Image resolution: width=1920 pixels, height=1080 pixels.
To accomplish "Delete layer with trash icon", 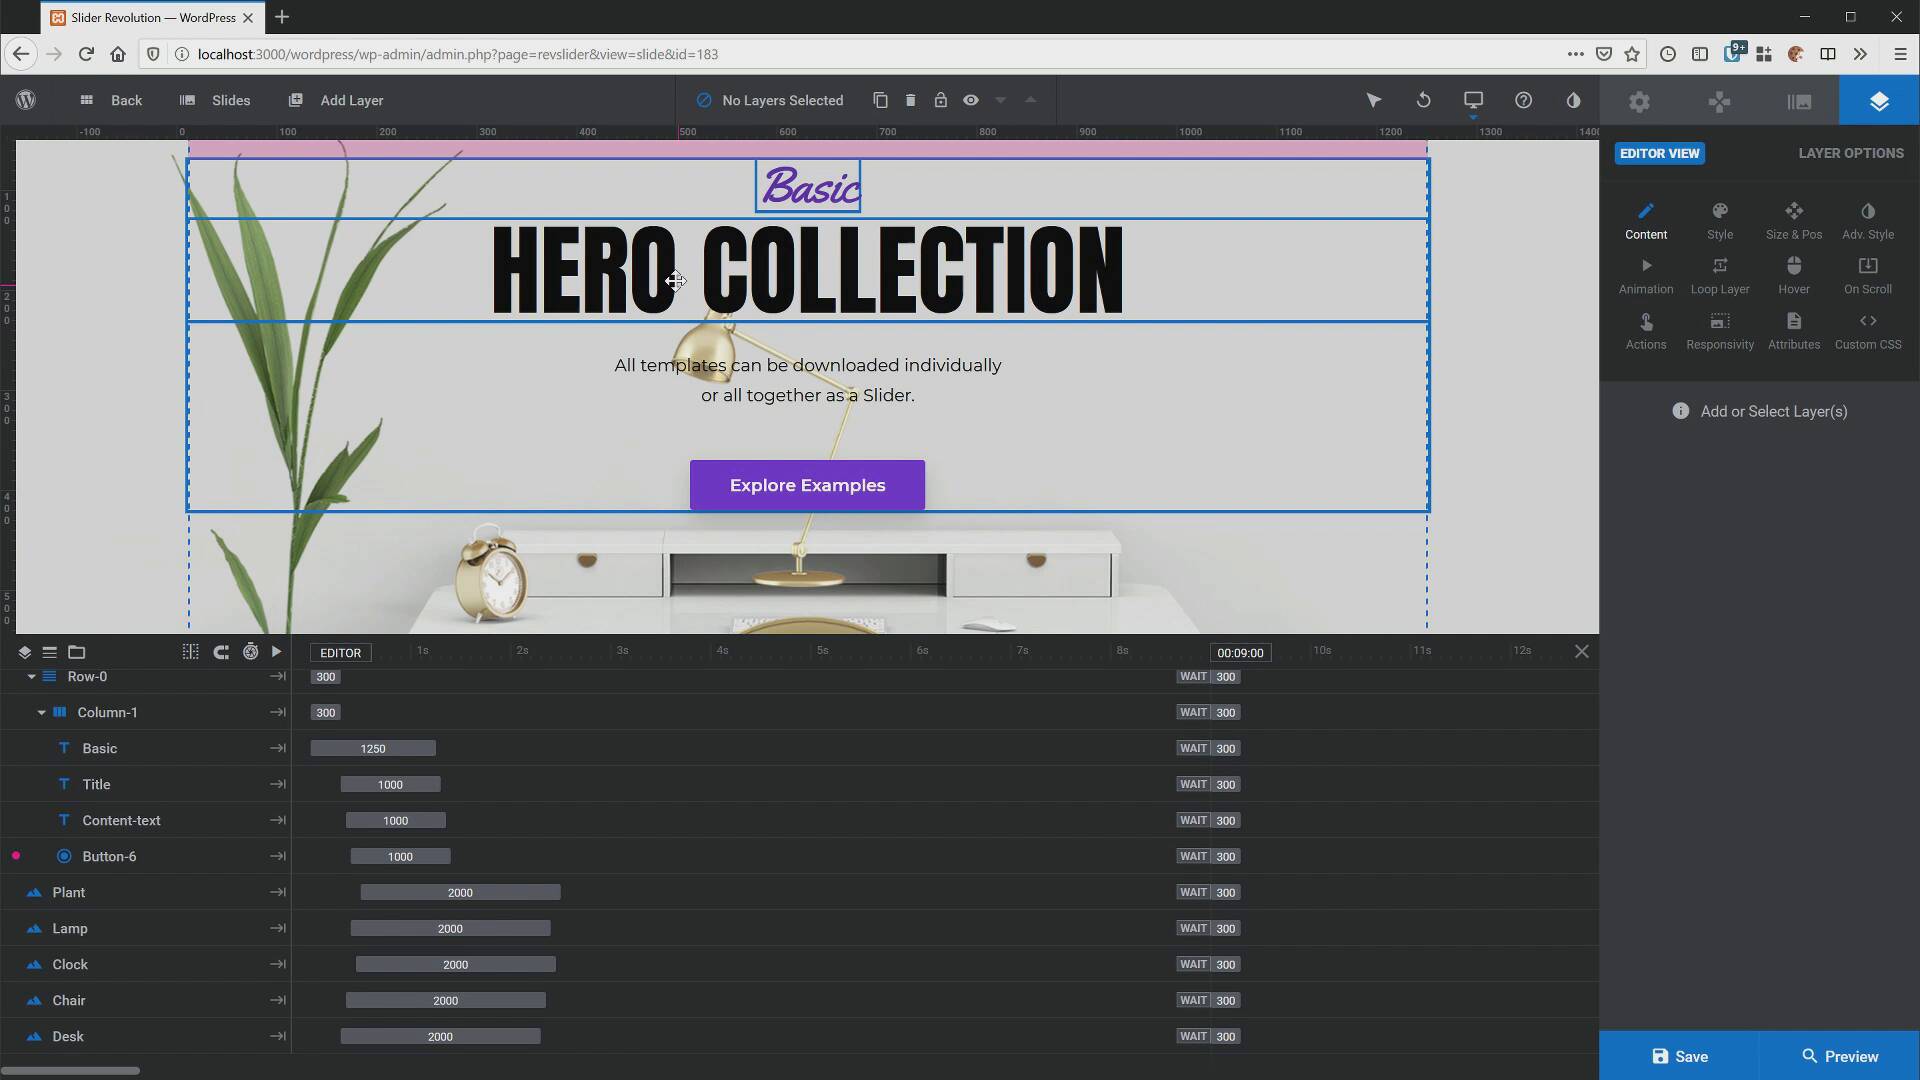I will point(910,100).
